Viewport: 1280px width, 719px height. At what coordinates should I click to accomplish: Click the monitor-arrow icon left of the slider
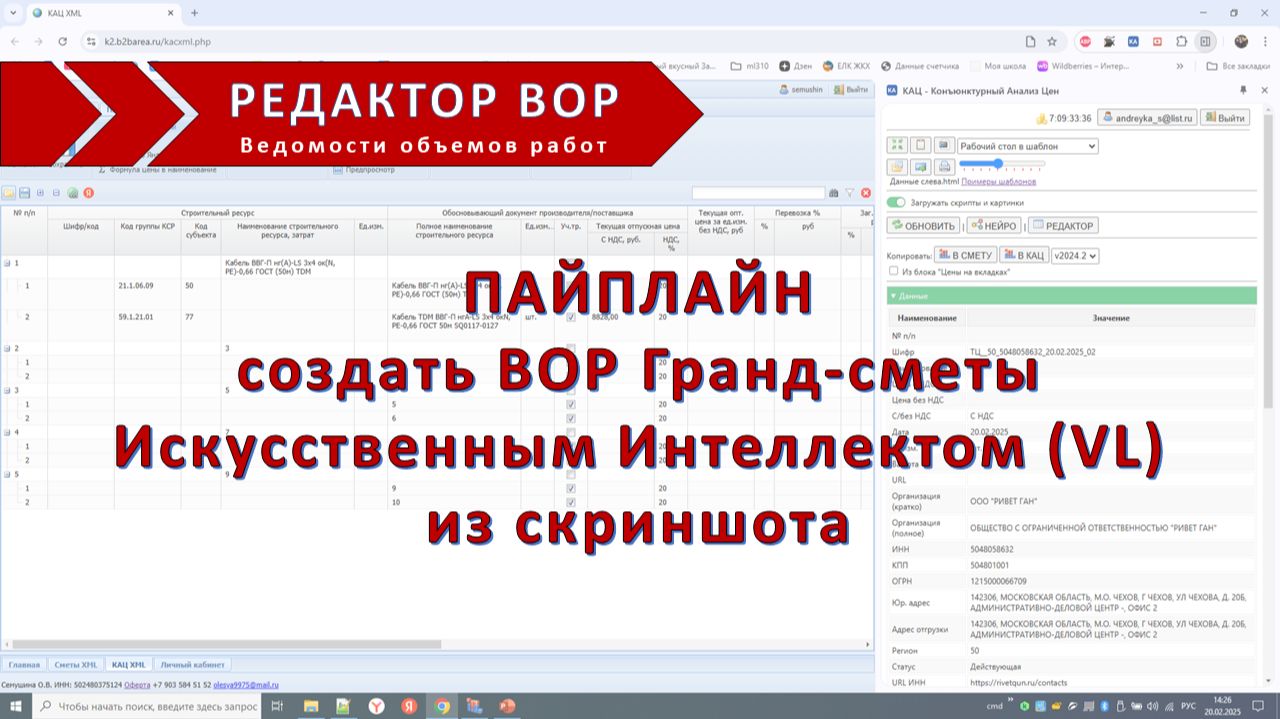coord(921,167)
